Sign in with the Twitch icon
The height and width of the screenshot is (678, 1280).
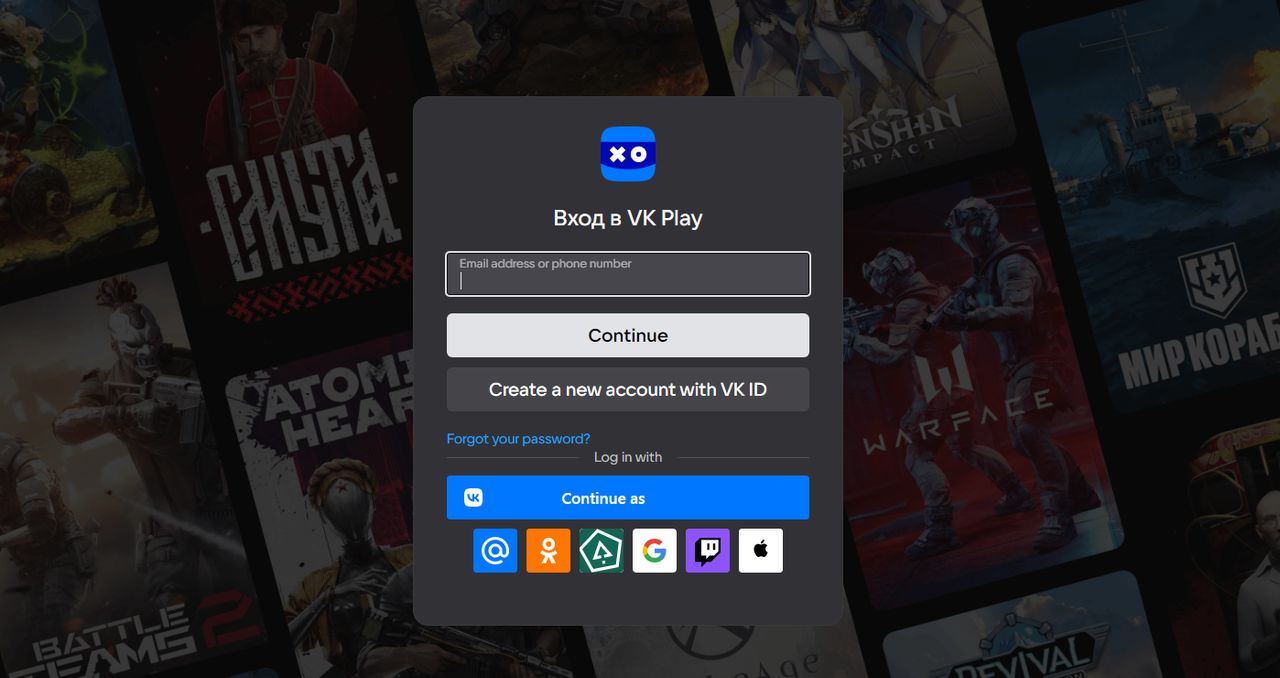(x=707, y=551)
